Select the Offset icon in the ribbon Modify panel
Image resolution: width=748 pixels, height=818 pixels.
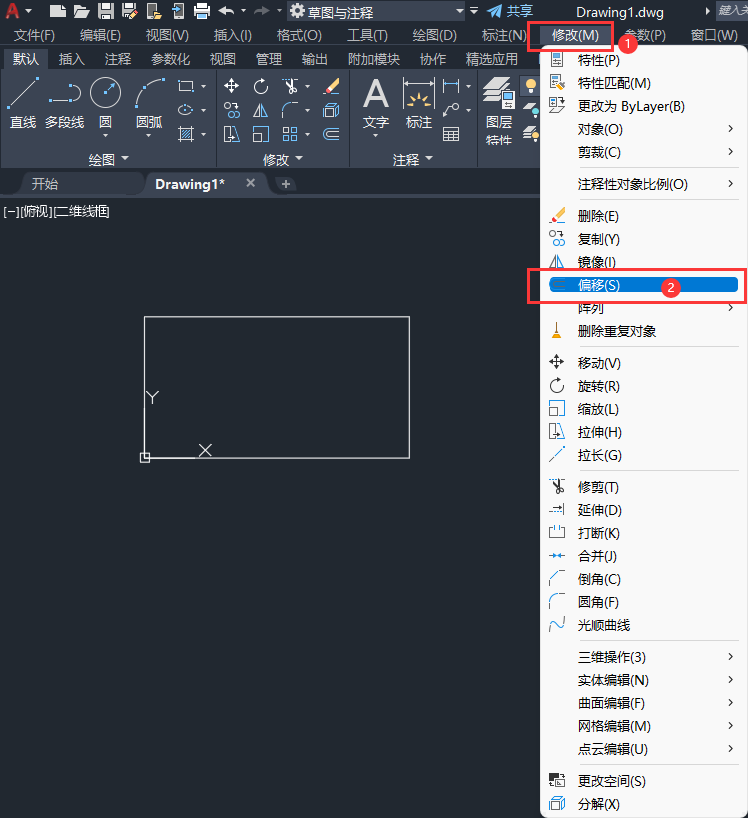tap(332, 134)
